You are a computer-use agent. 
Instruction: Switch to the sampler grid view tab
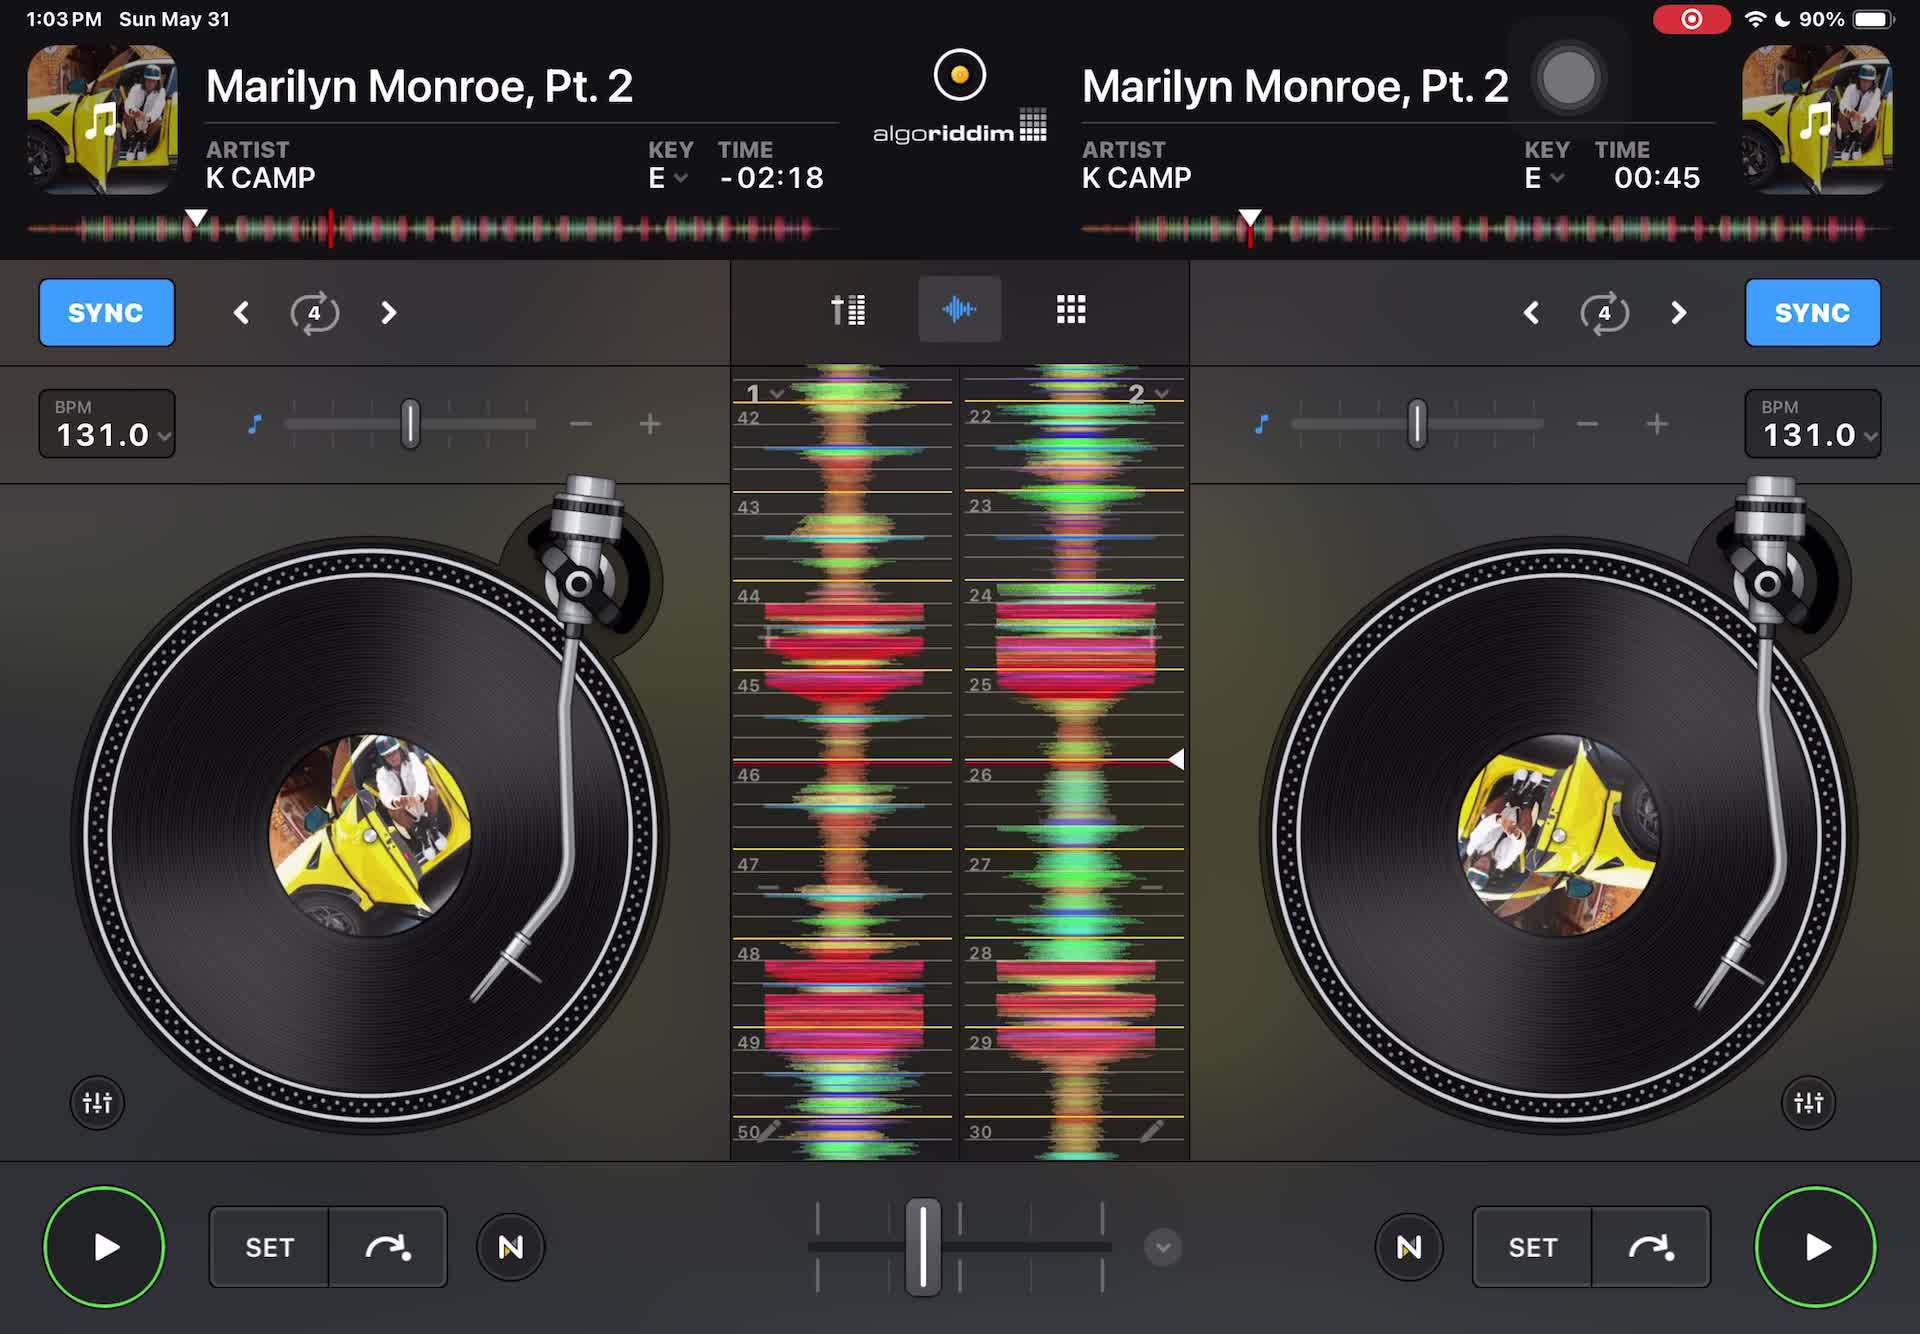(x=1071, y=310)
